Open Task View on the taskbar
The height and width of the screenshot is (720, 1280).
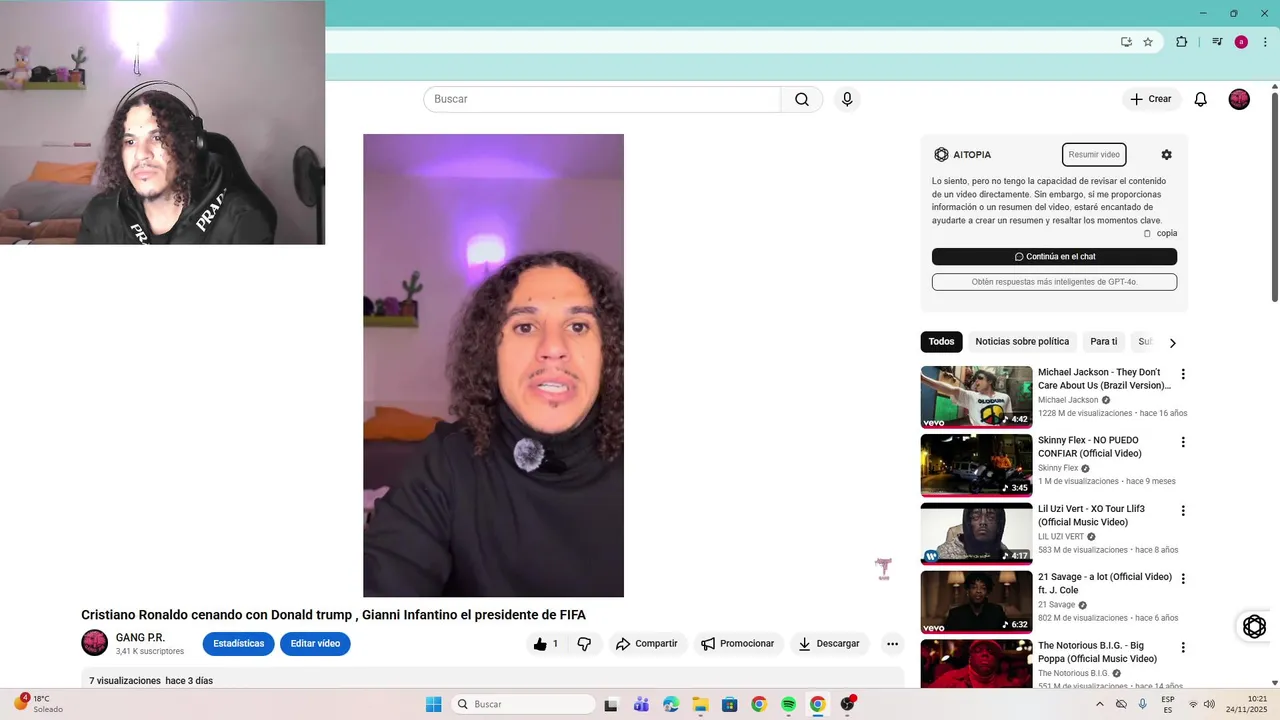click(x=611, y=705)
